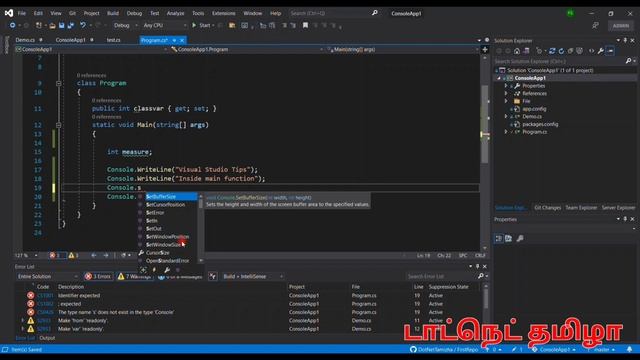Click Properties panel Property Pages wrench icon
The image size is (640, 360).
coord(520,238)
